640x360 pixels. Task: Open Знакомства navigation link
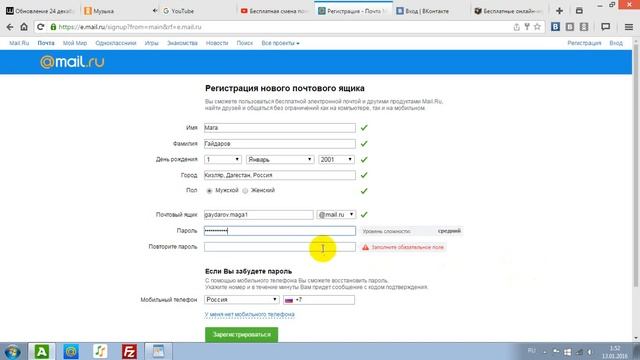coord(182,43)
